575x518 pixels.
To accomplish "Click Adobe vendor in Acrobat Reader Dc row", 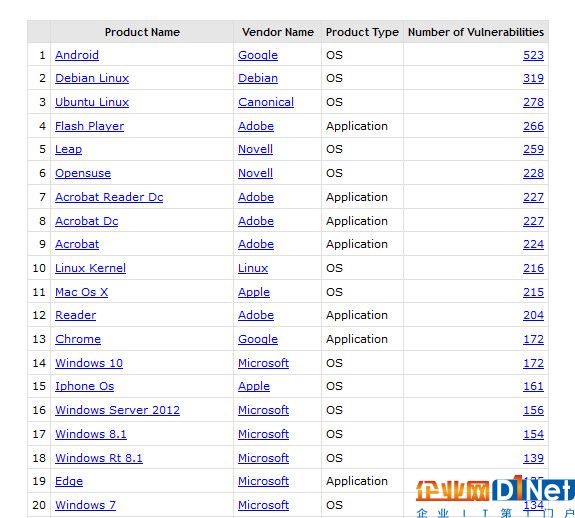I will 256,197.
